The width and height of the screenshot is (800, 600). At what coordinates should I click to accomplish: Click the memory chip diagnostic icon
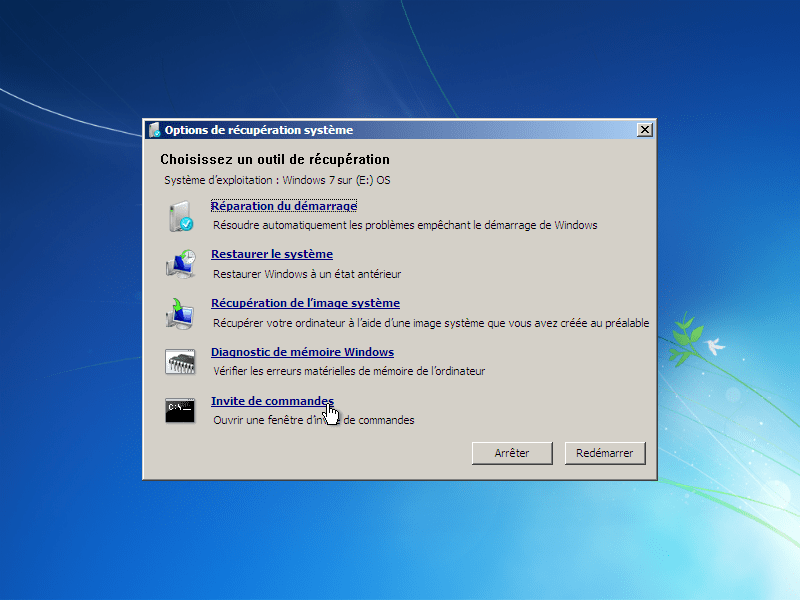click(180, 362)
